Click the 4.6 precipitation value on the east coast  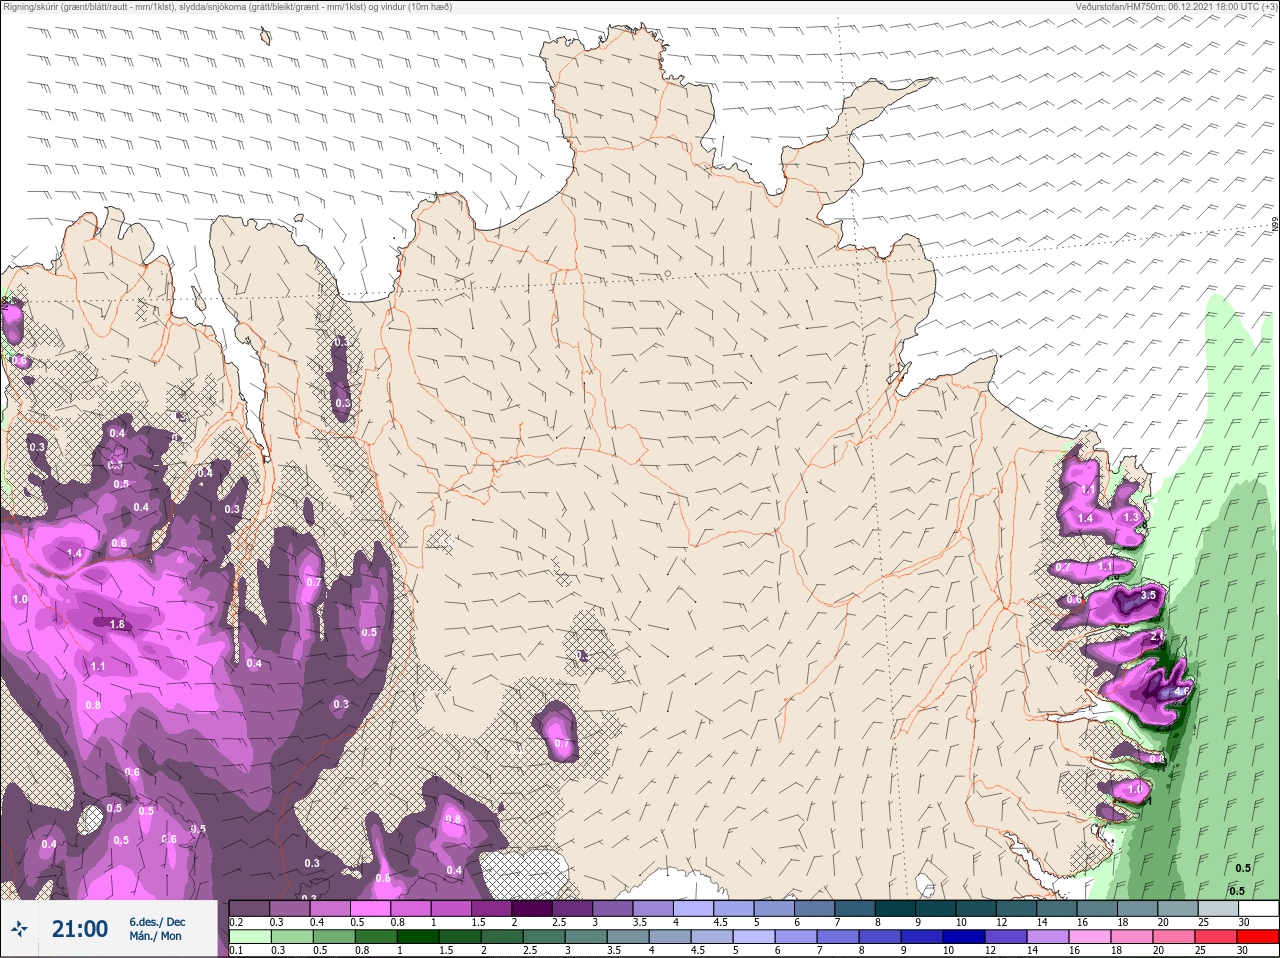pyautogui.click(x=1182, y=691)
